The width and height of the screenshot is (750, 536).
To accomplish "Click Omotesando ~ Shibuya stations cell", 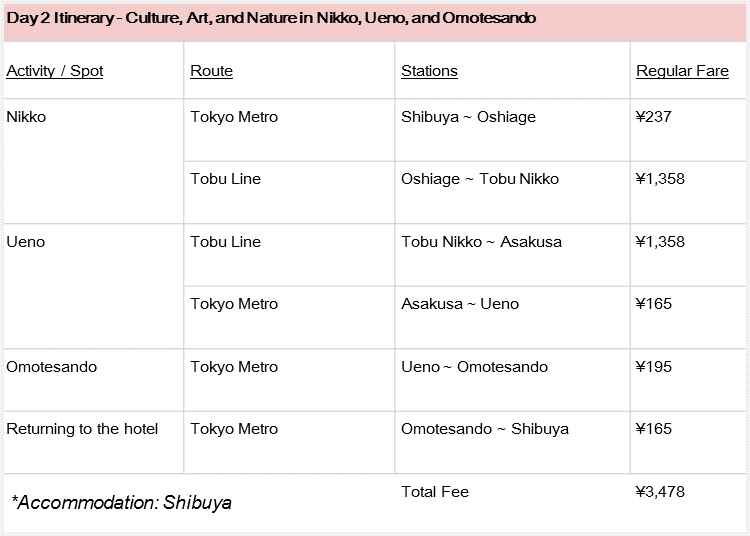I will tap(485, 429).
